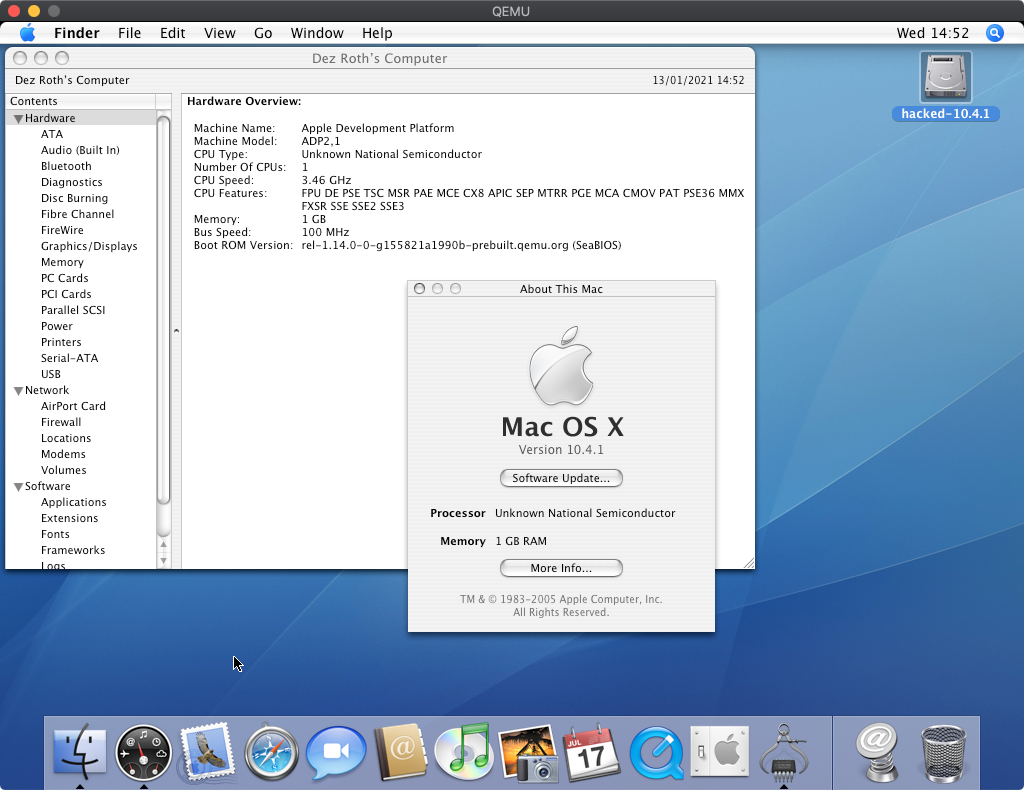1024x790 pixels.
Task: Select Audio (Built In) in Contents
Action: [80, 150]
